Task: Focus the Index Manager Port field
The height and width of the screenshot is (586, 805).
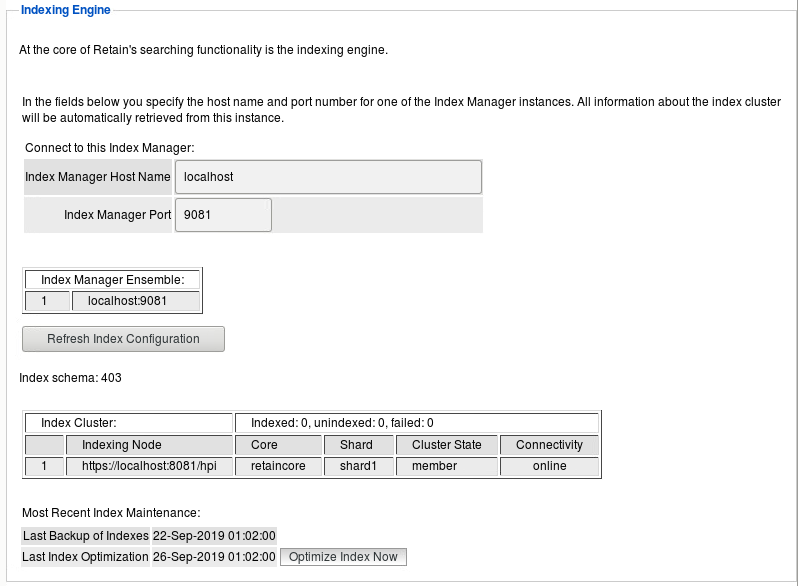Action: point(223,215)
